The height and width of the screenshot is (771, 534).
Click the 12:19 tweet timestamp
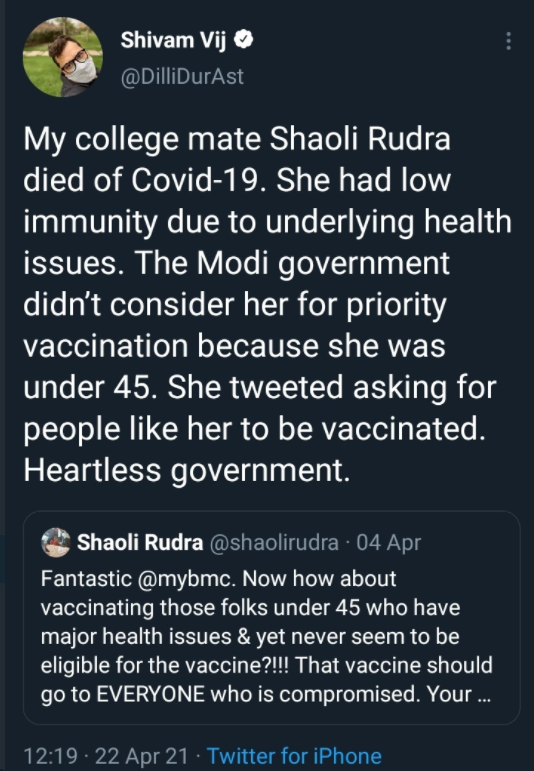tap(50, 756)
